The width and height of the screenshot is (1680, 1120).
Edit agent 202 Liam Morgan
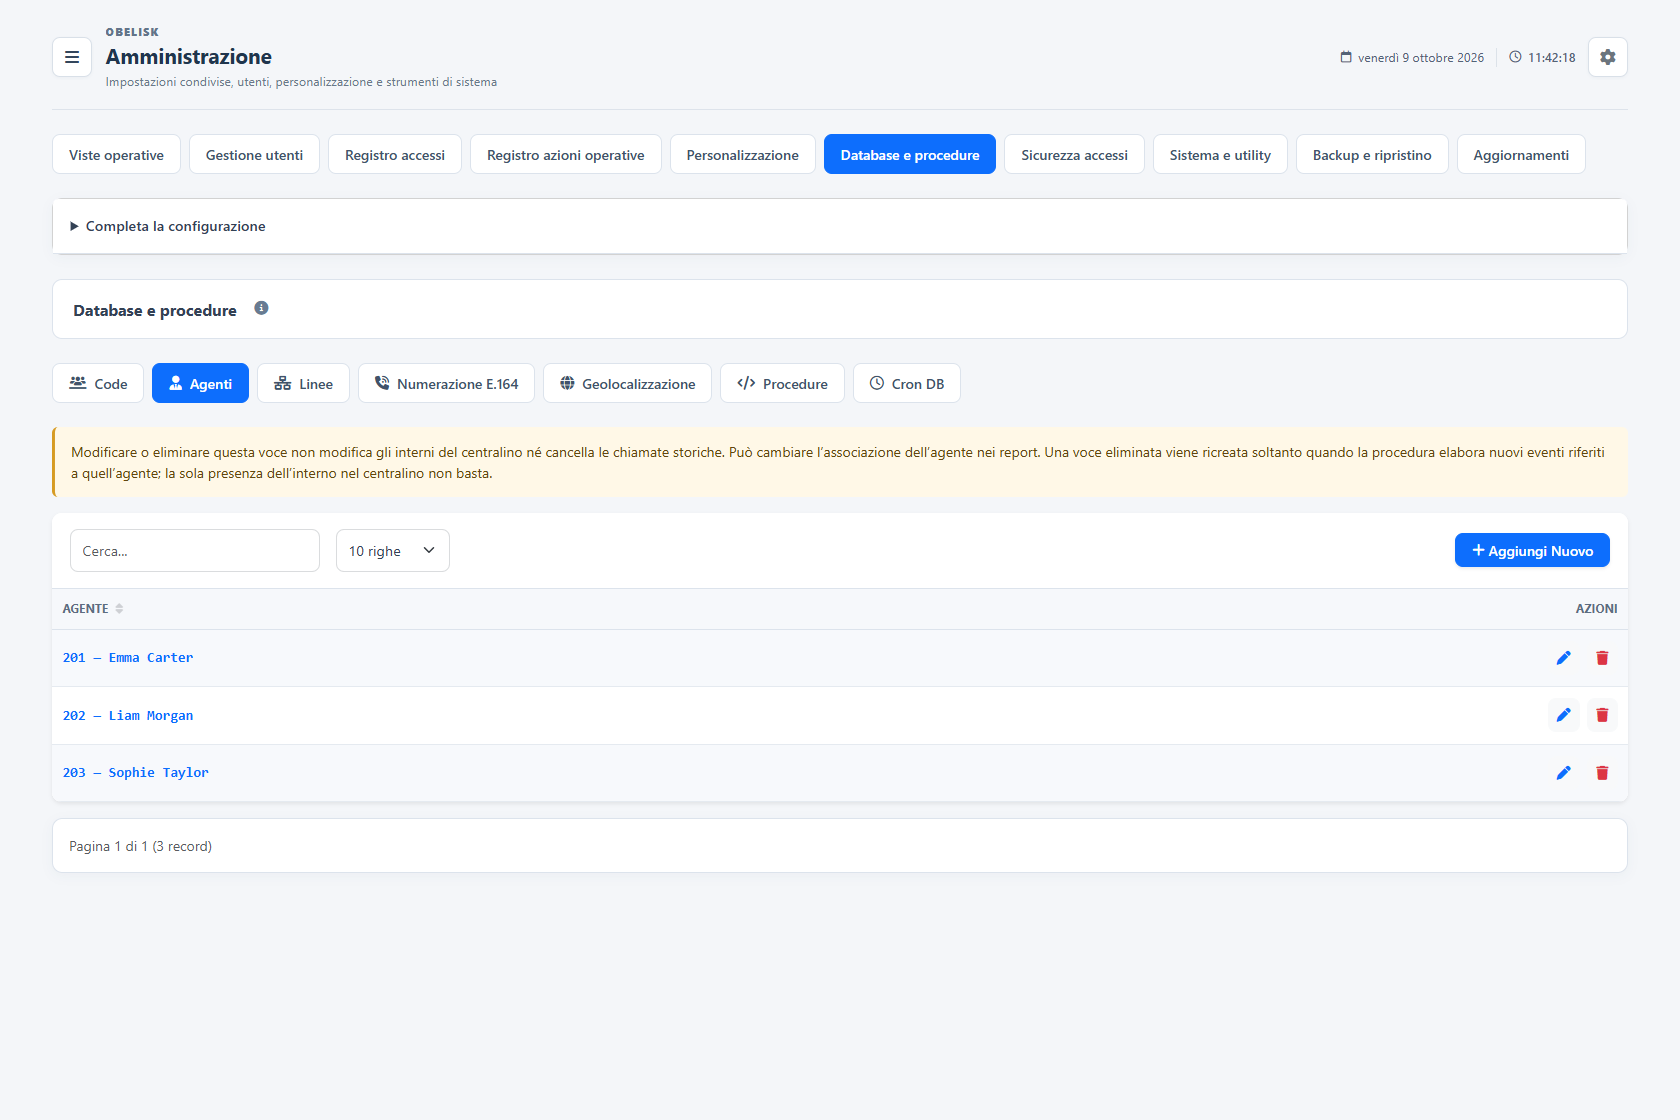[1564, 715]
